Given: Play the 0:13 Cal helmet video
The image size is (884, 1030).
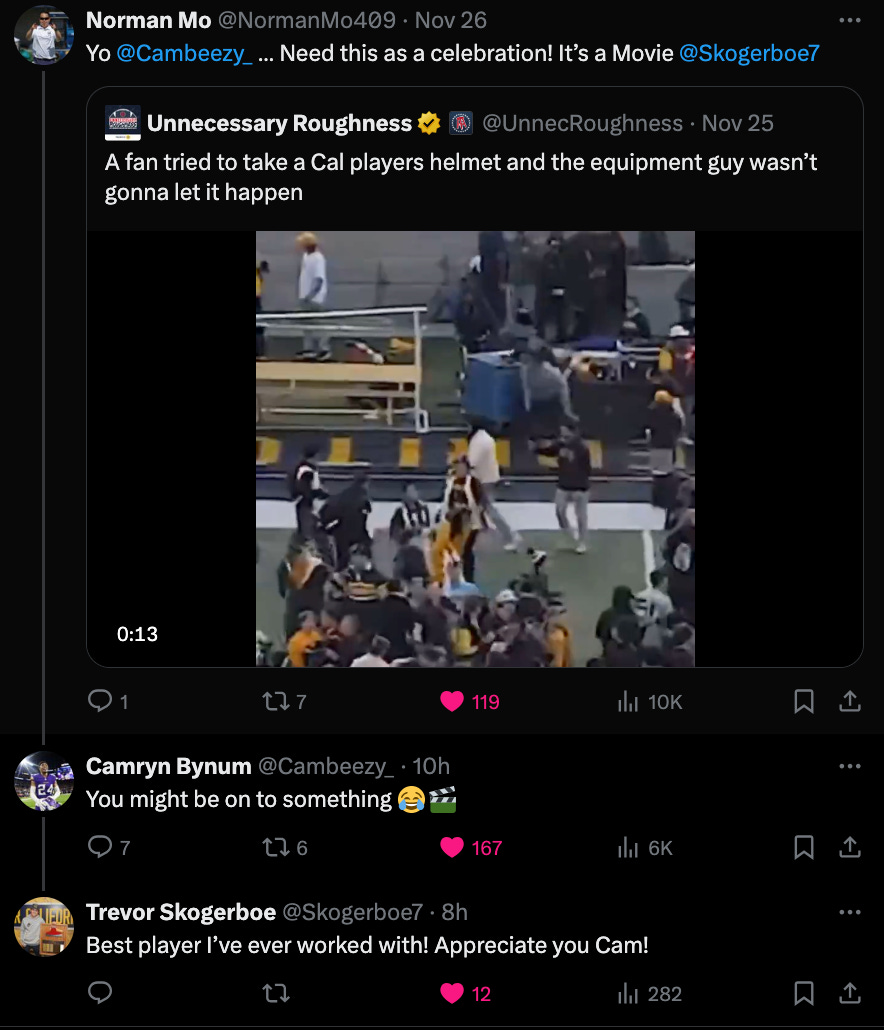Looking at the screenshot, I should [475, 449].
